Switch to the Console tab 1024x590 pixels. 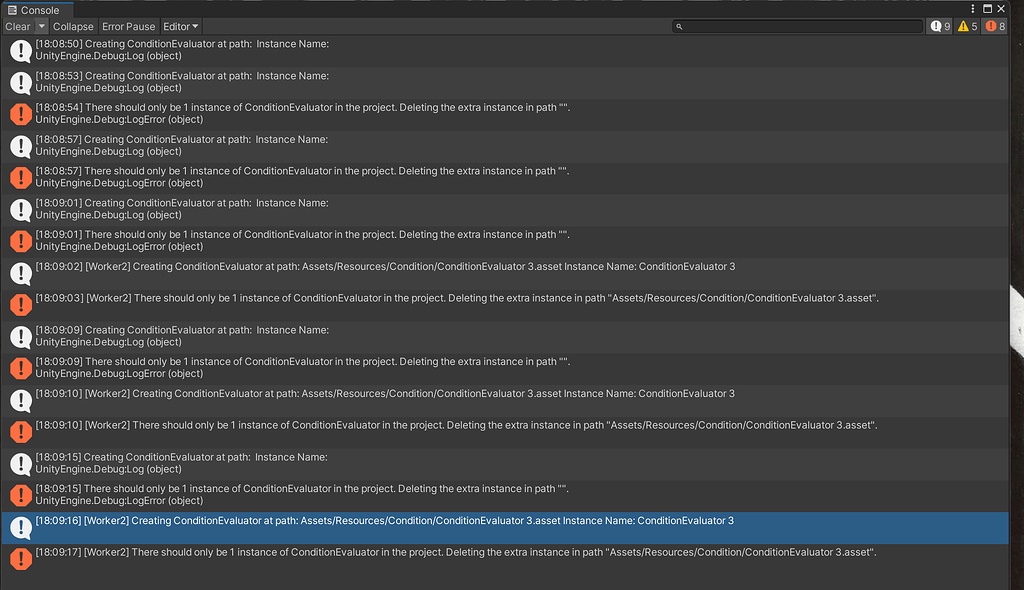pos(38,8)
